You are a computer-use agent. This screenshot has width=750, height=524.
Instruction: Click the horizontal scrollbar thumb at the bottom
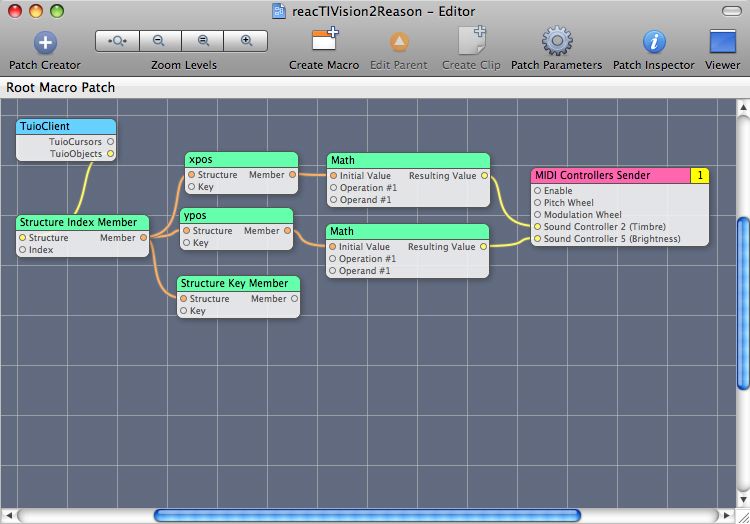pyautogui.click(x=366, y=516)
